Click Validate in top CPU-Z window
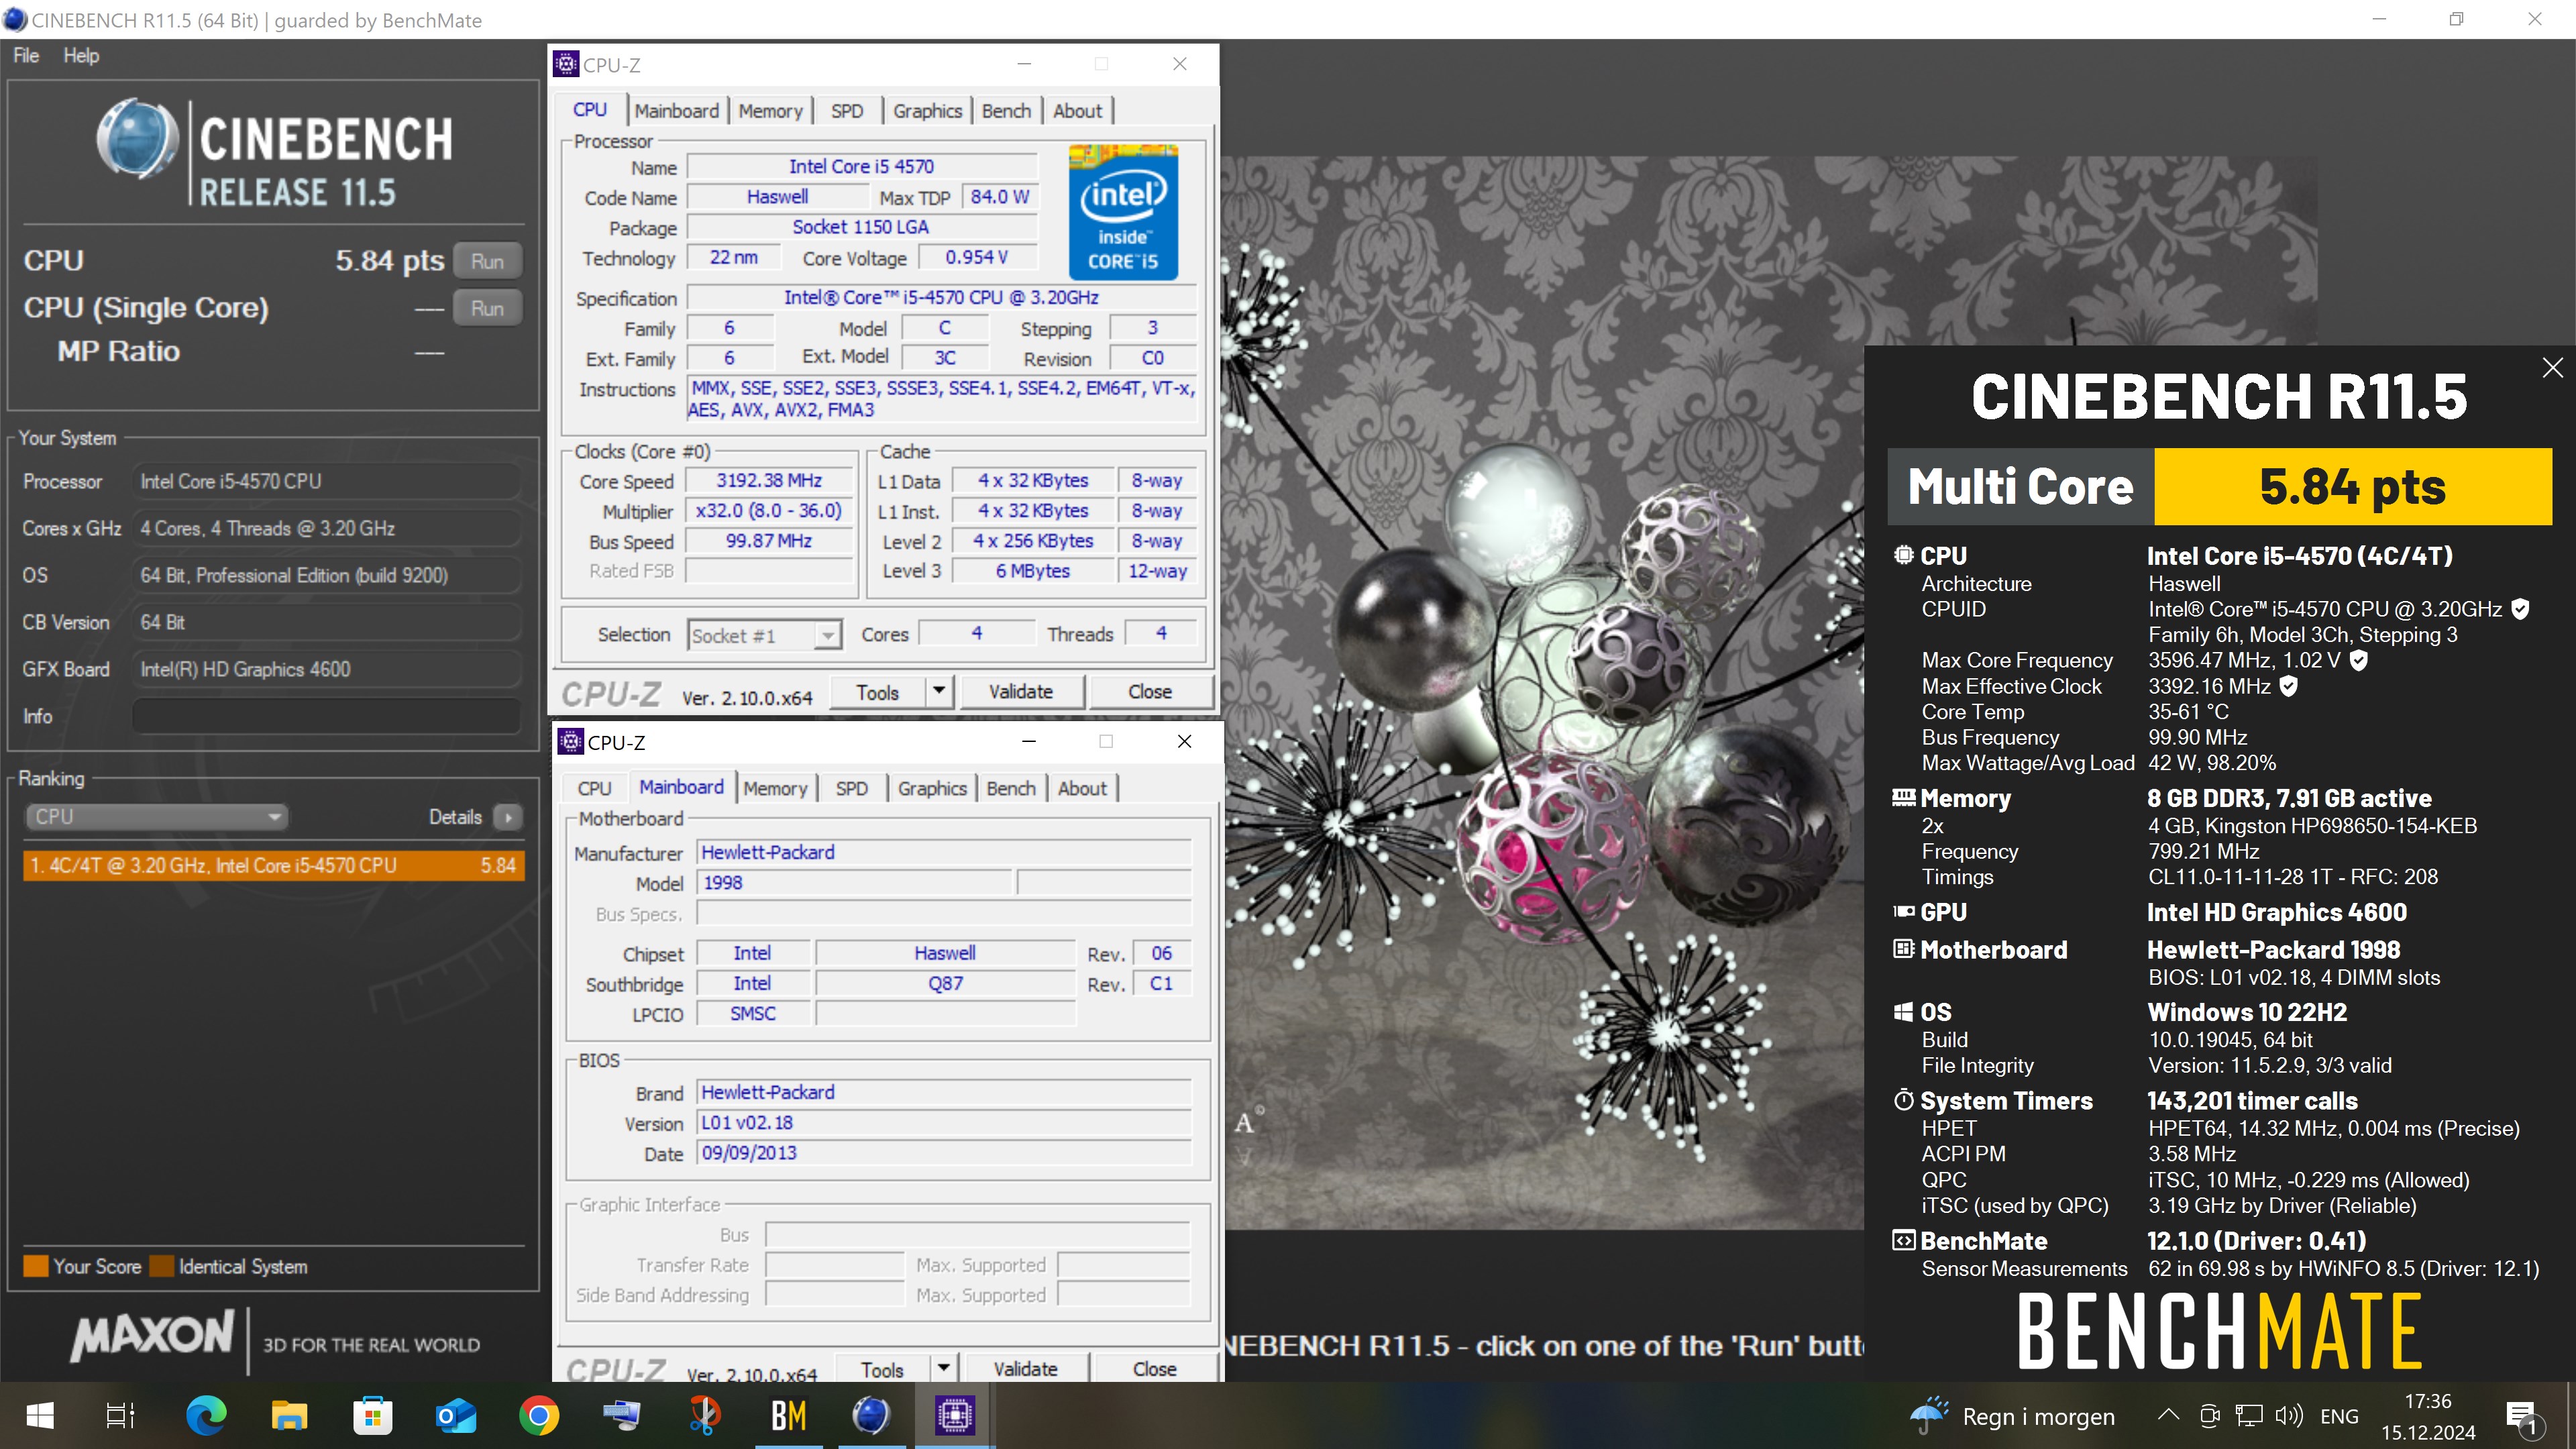The height and width of the screenshot is (1449, 2576). (x=1021, y=692)
